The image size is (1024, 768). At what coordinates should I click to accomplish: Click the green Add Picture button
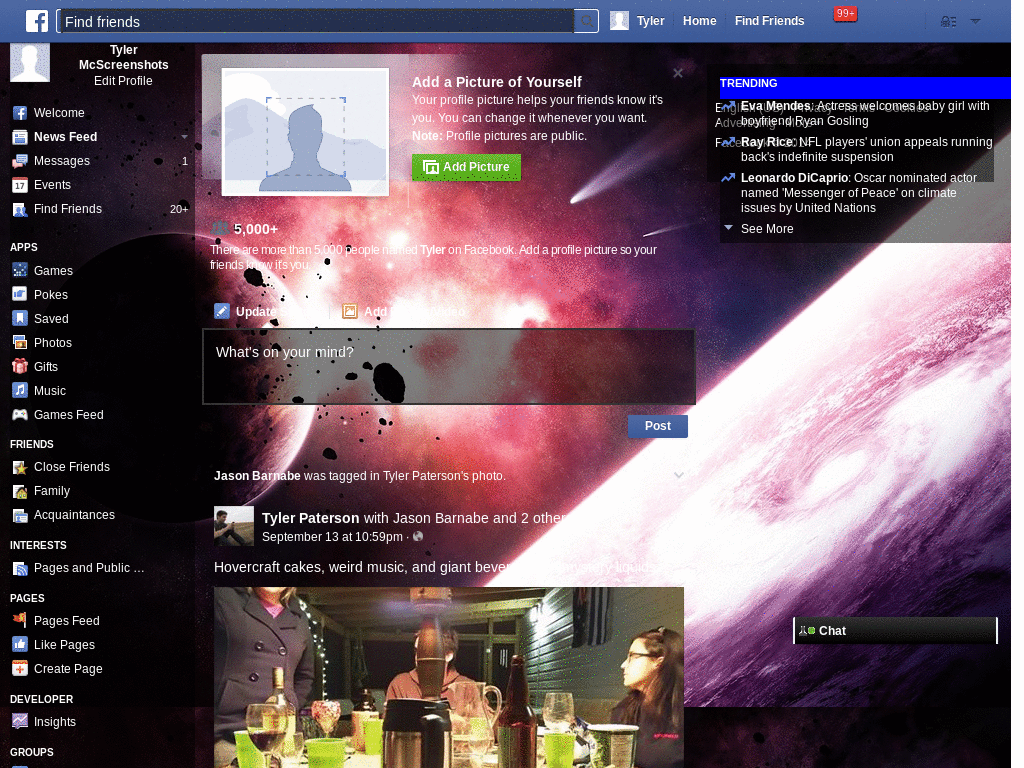(x=466, y=167)
